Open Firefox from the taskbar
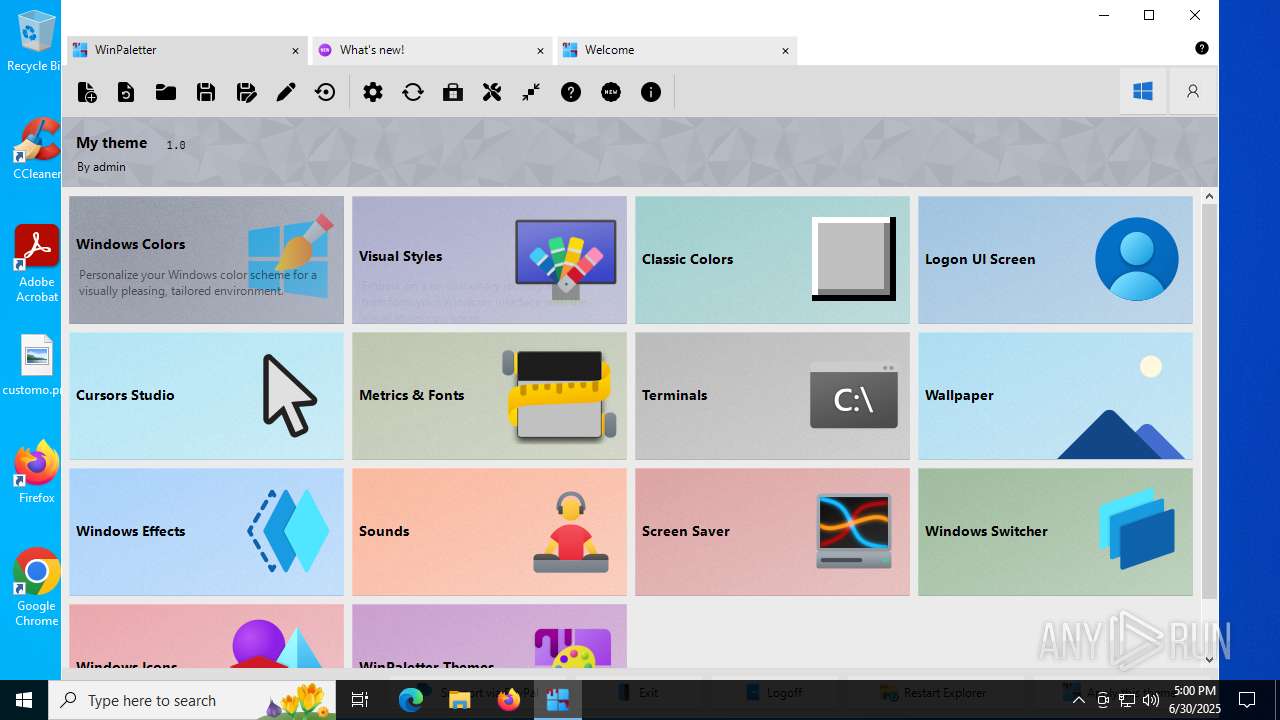Screen dimensions: 1280x720 coord(509,700)
